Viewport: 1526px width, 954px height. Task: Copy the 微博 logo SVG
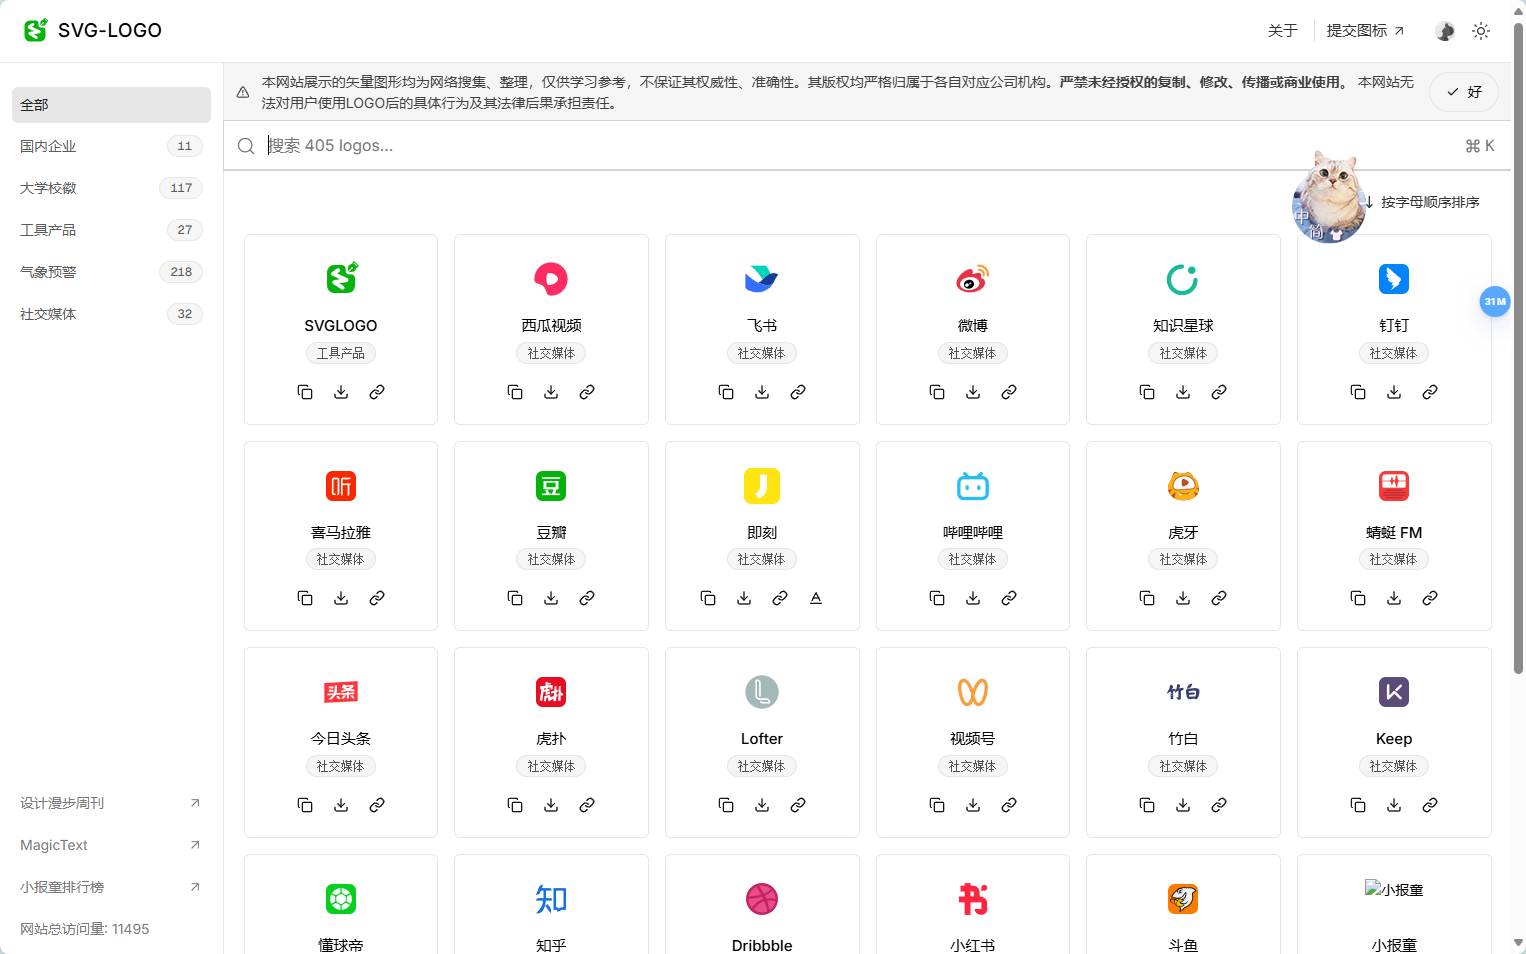coord(937,392)
